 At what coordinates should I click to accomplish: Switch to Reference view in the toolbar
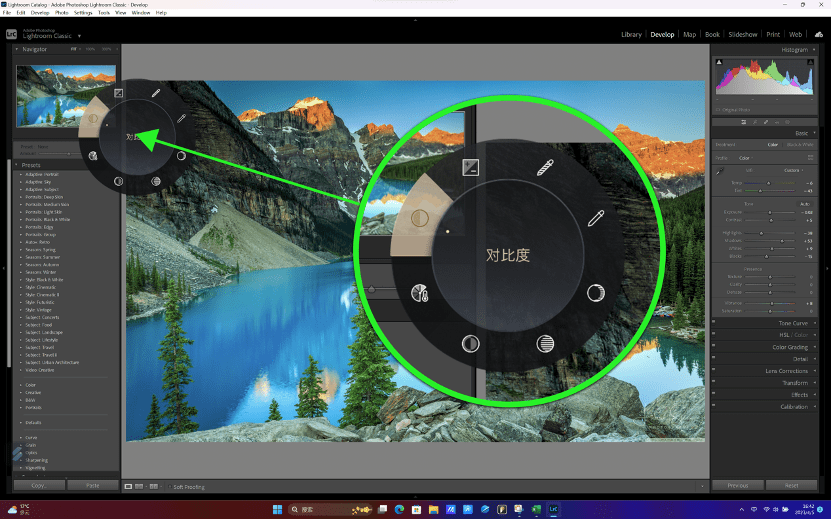click(139, 487)
